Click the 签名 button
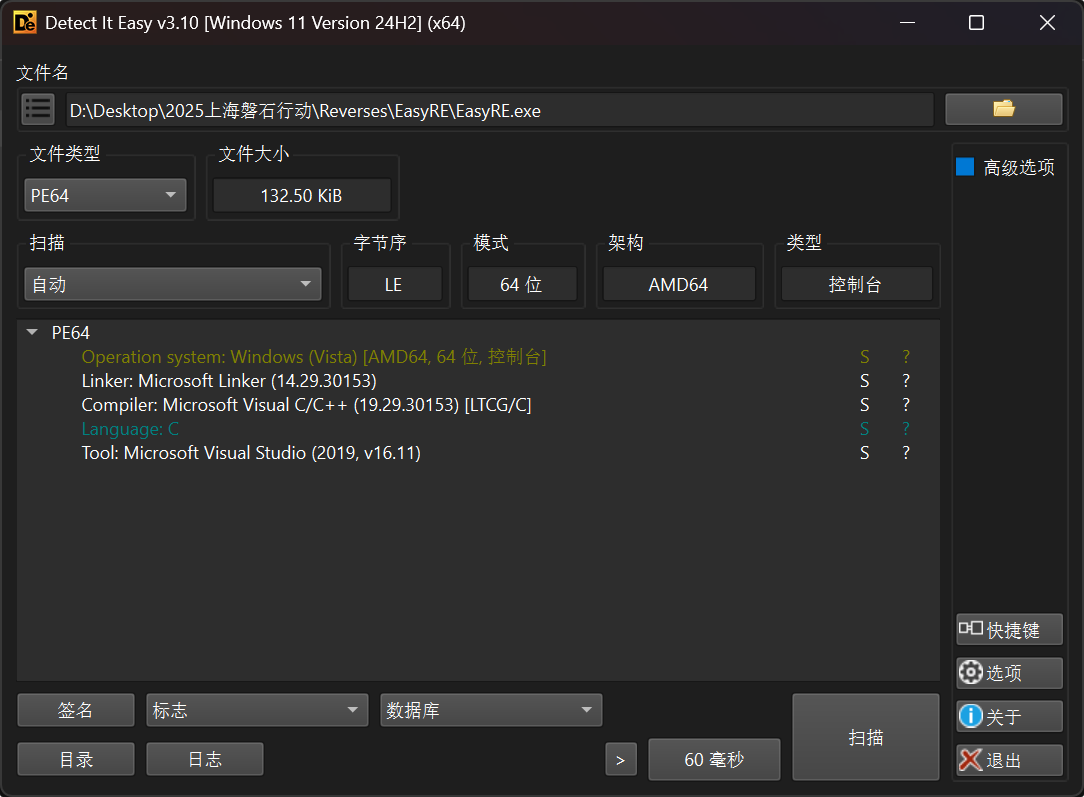 pos(75,710)
